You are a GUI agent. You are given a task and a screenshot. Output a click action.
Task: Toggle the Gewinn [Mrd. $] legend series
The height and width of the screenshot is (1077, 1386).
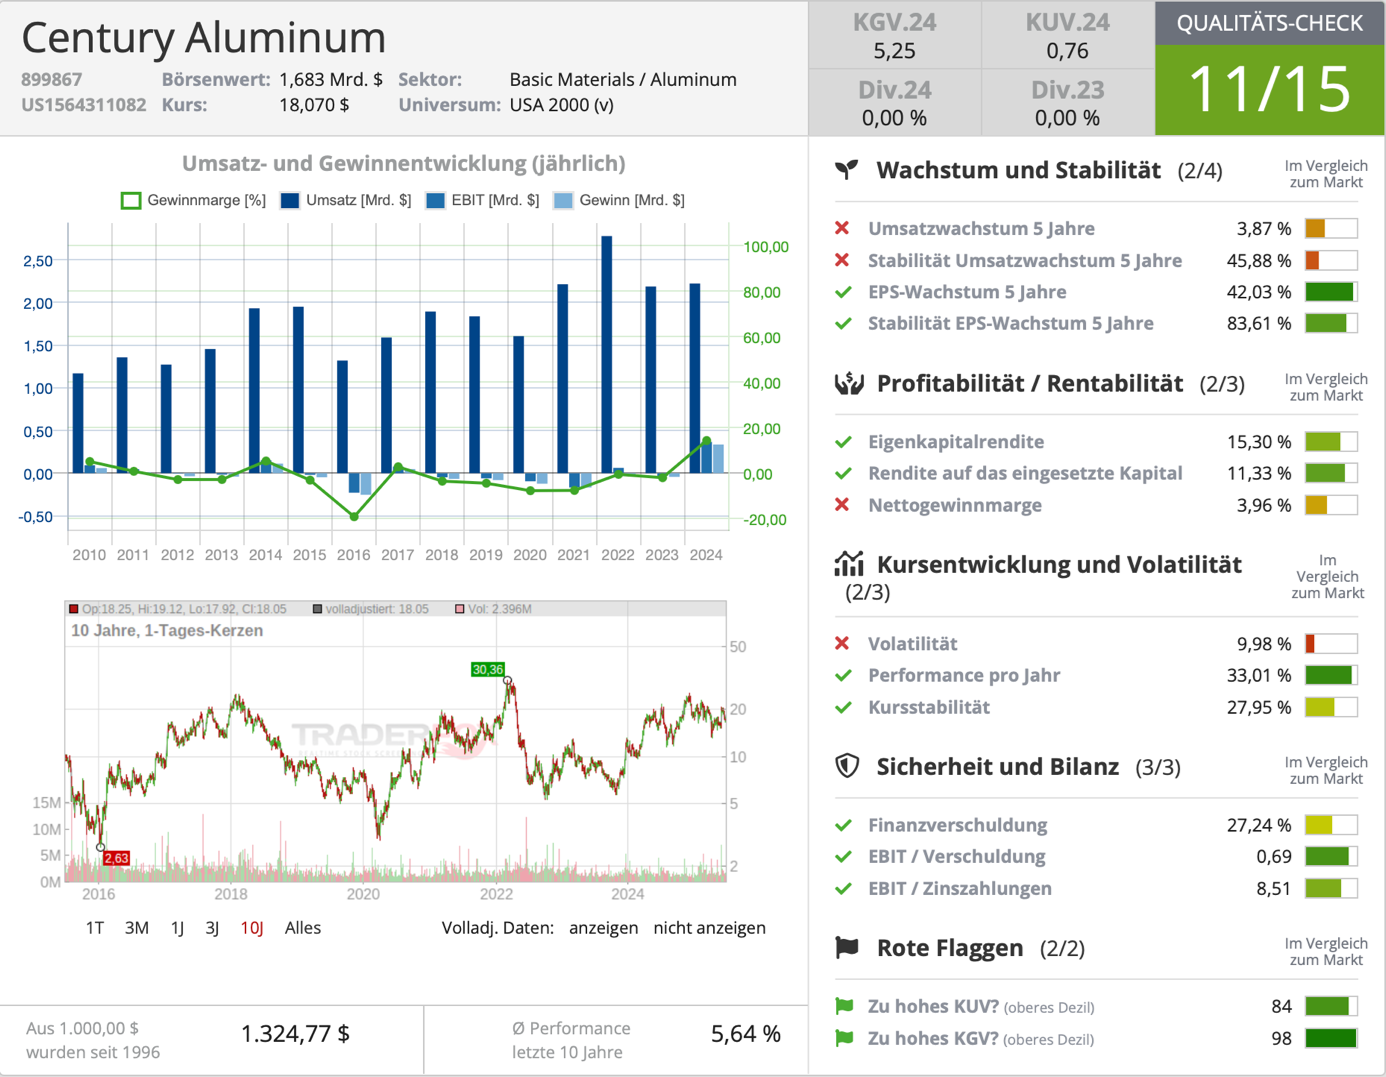[619, 200]
